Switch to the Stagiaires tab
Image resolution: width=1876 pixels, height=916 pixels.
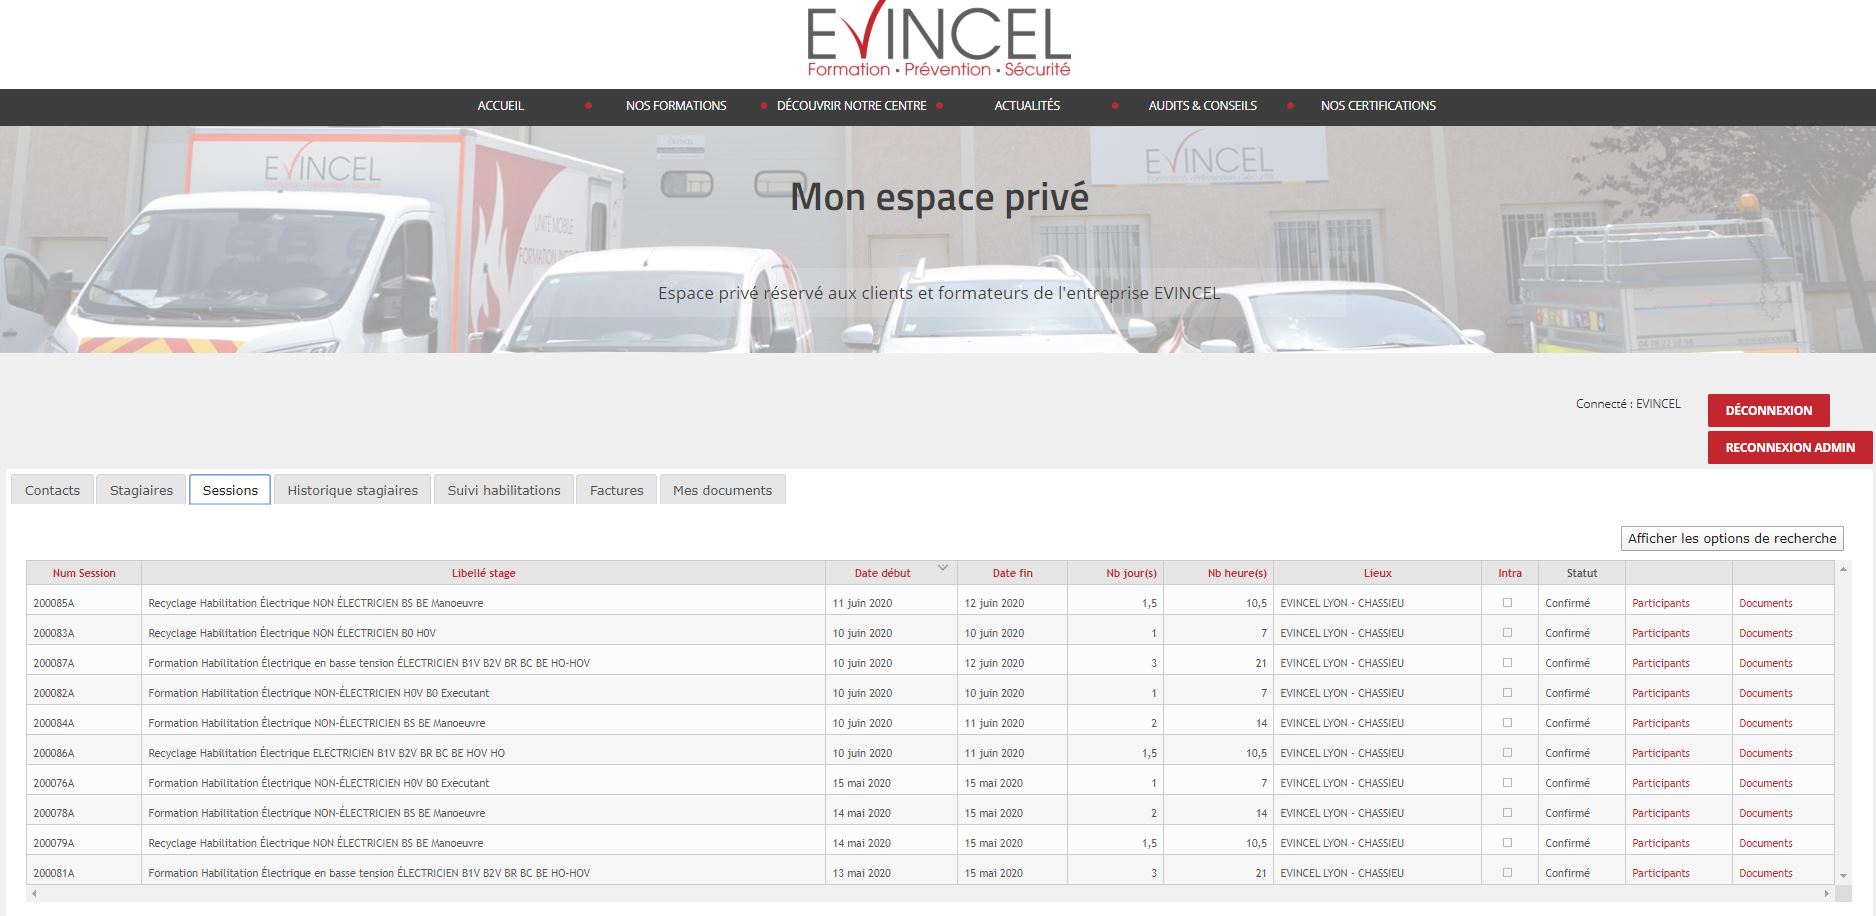141,490
